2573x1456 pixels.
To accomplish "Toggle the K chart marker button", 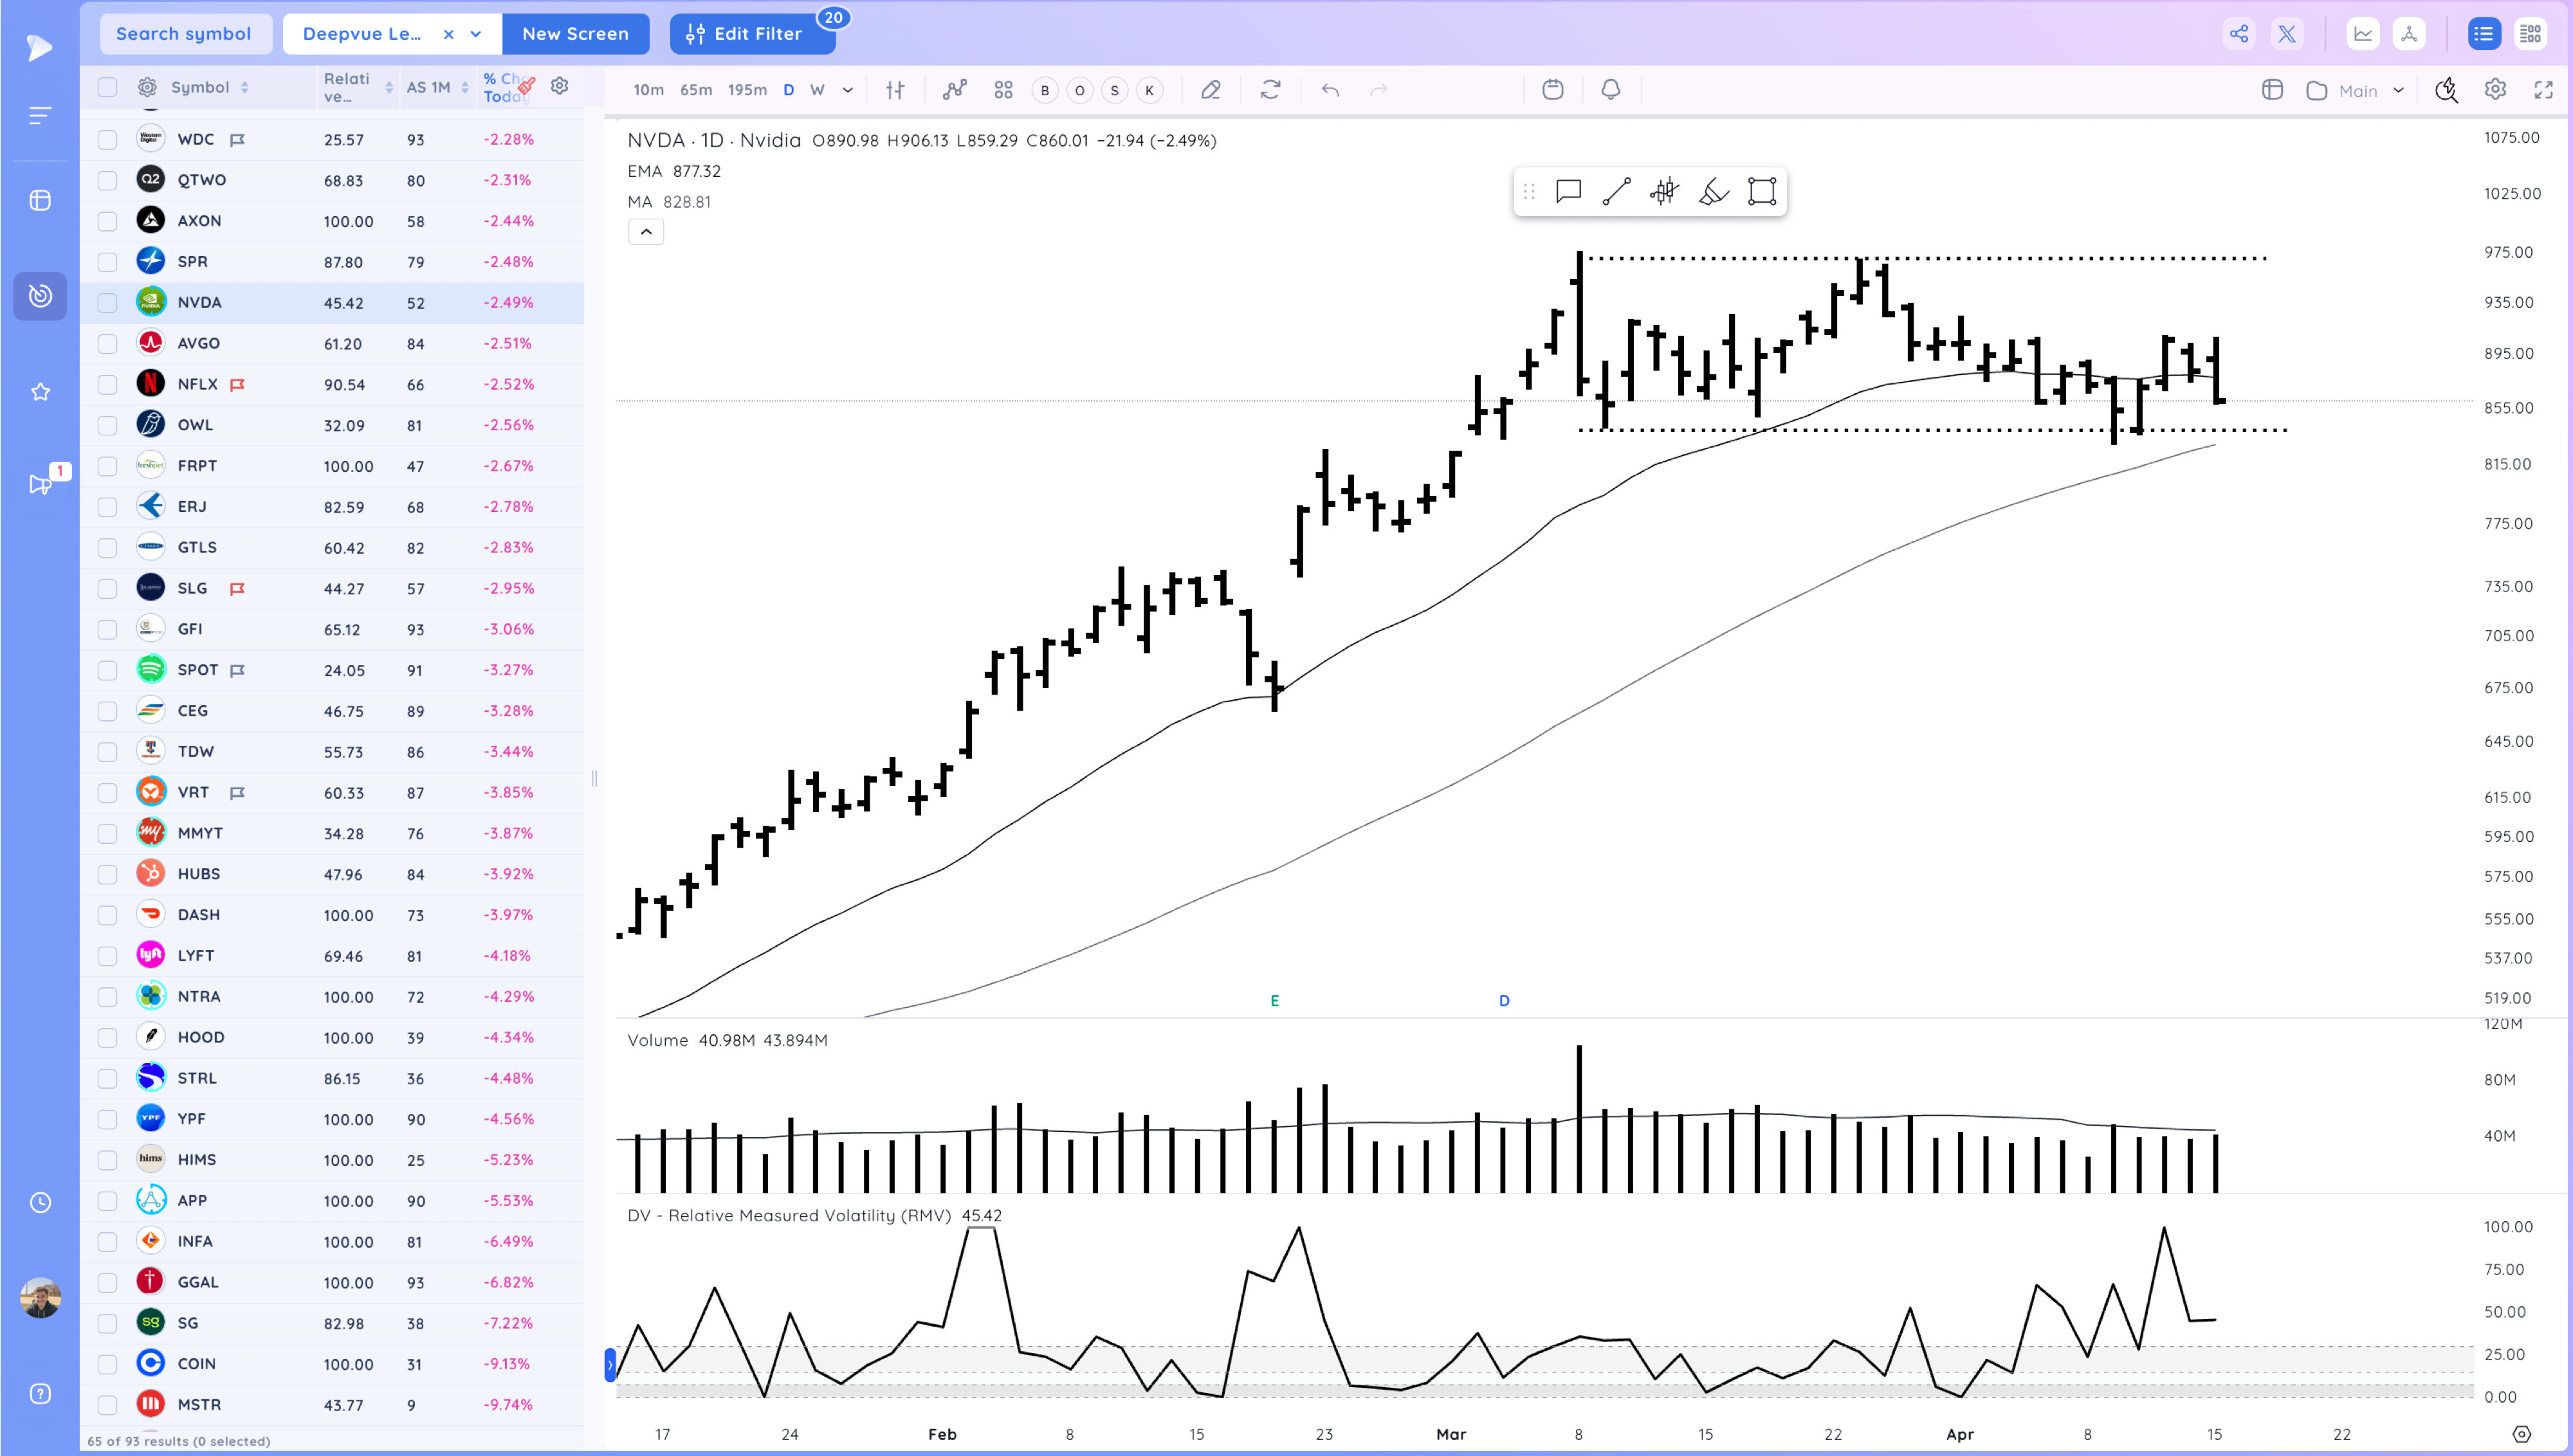I will click(x=1150, y=91).
